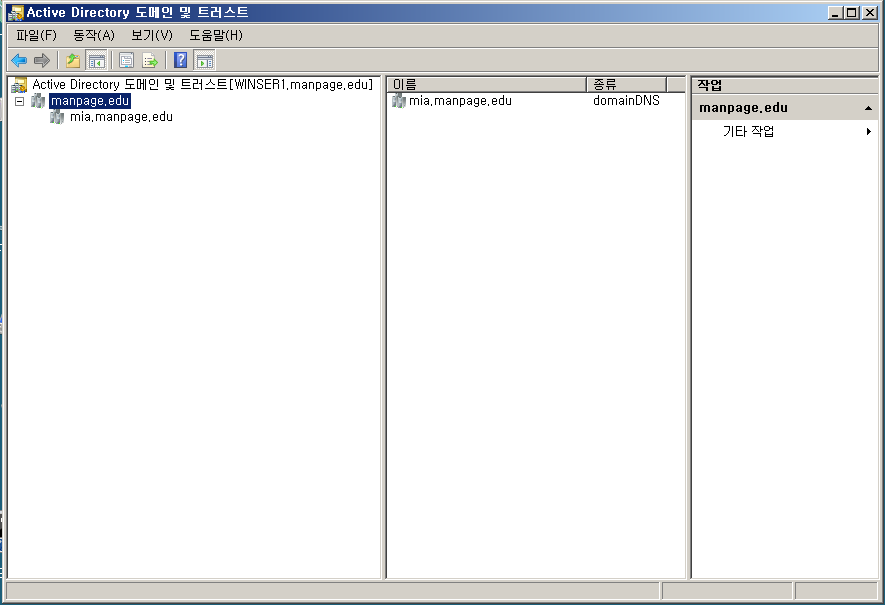Click the domainDNS type cell
Screen dimensions: 885x605
626,100
